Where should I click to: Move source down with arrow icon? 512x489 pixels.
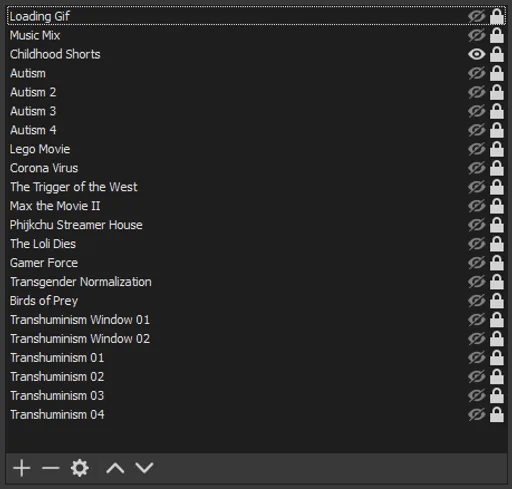pos(144,468)
